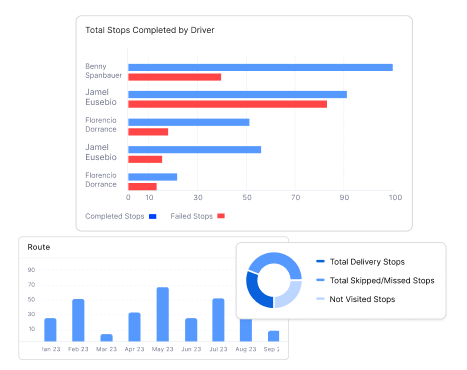Click 'Total Skipped/Missed Stops' legend label

pos(382,280)
